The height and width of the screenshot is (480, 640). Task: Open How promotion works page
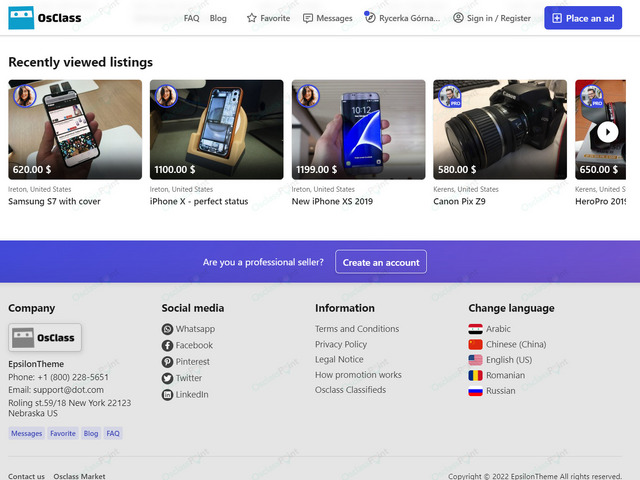(358, 375)
